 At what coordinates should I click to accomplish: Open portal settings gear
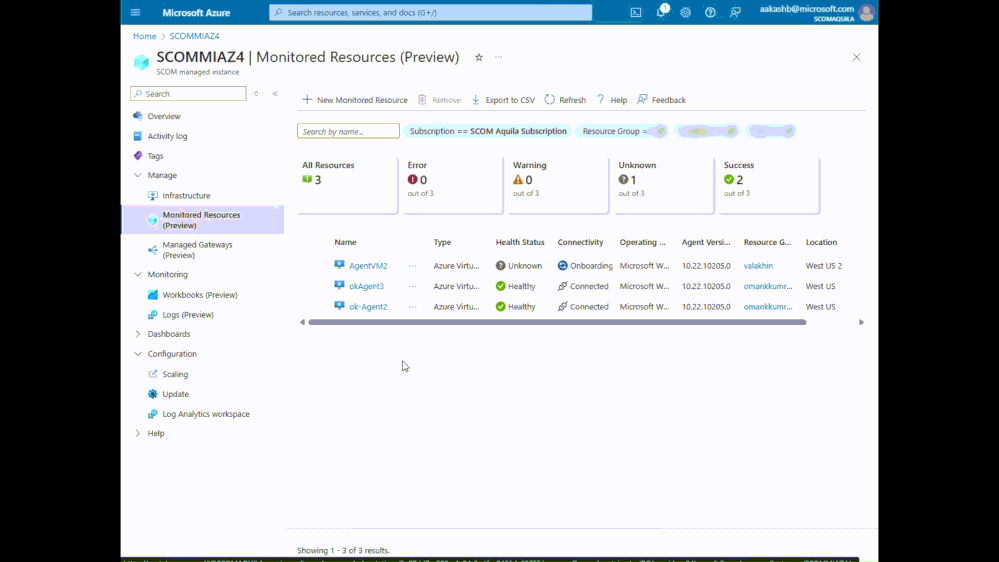pos(686,12)
